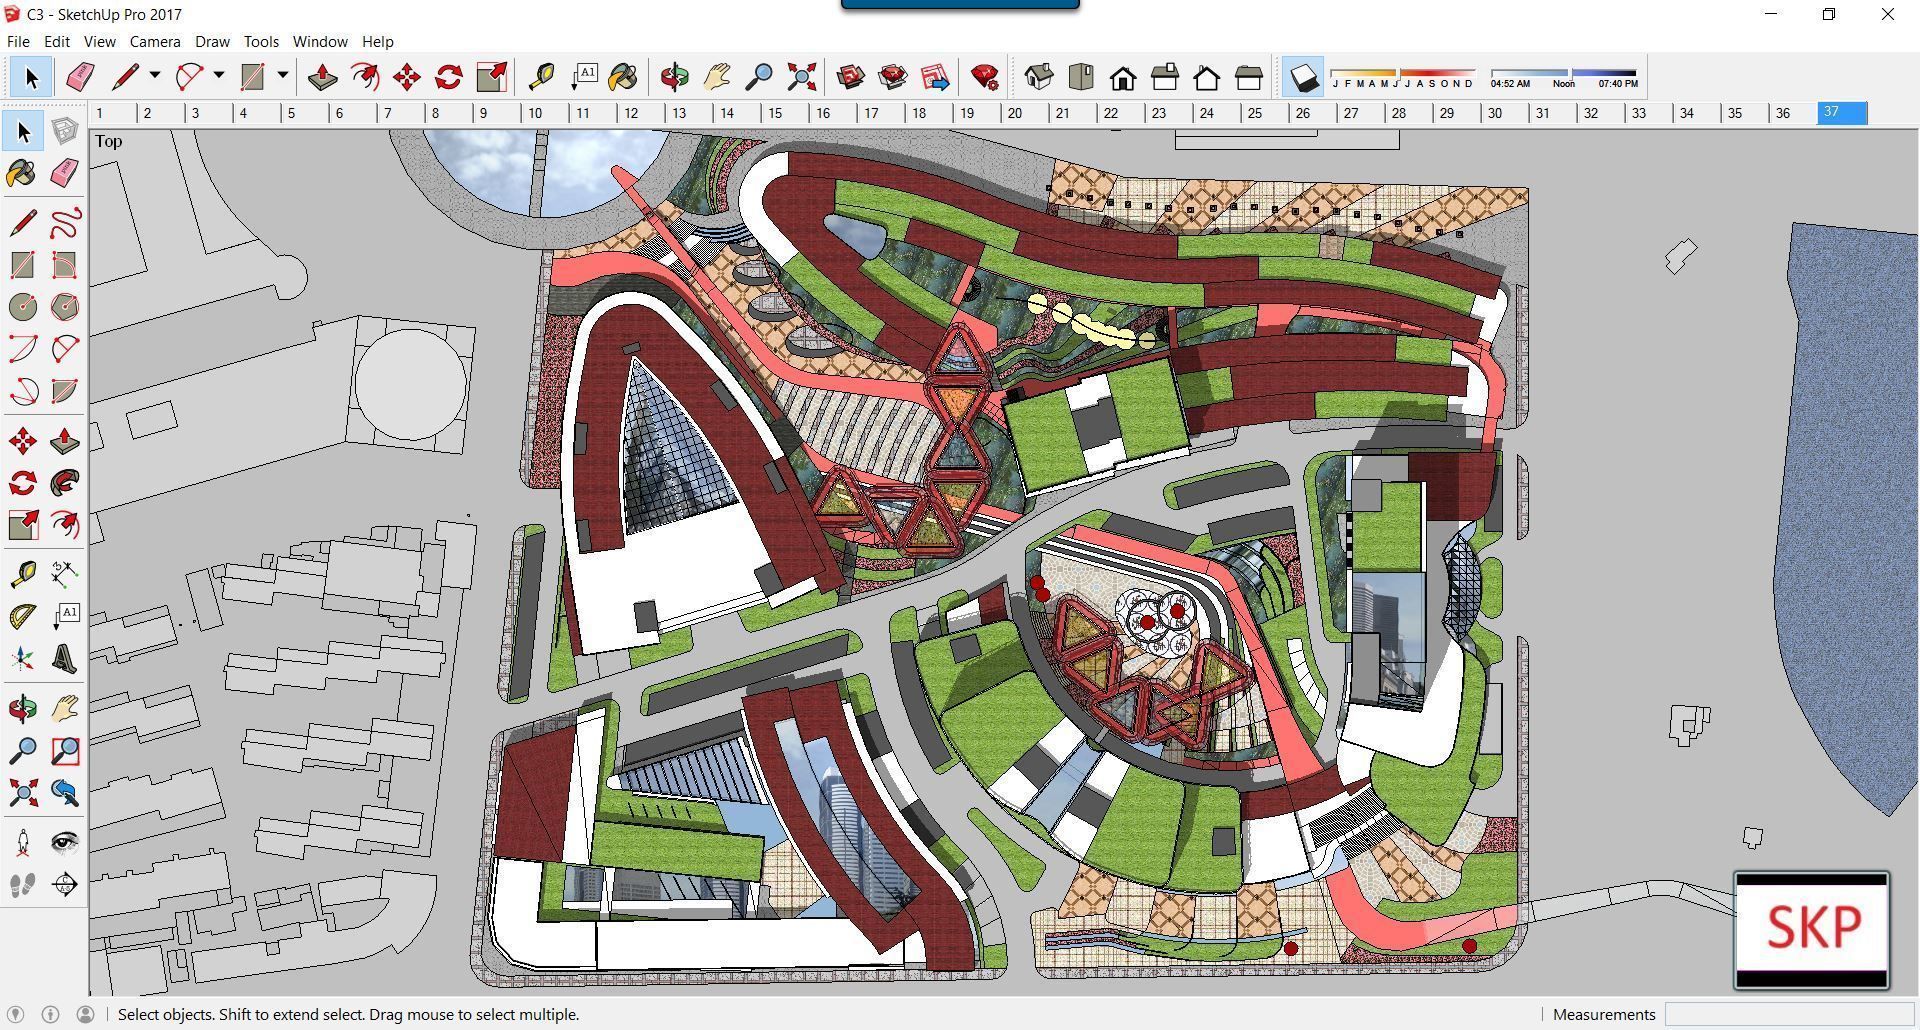Click the Zoom magnifier in top toolbar
The height and width of the screenshot is (1030, 1920).
pyautogui.click(x=760, y=77)
